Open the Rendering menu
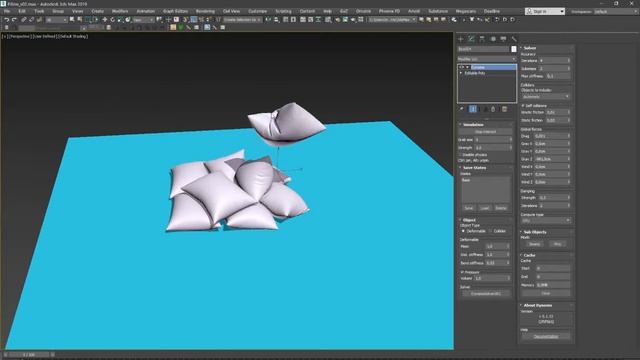The width and height of the screenshot is (640, 360). [x=205, y=11]
